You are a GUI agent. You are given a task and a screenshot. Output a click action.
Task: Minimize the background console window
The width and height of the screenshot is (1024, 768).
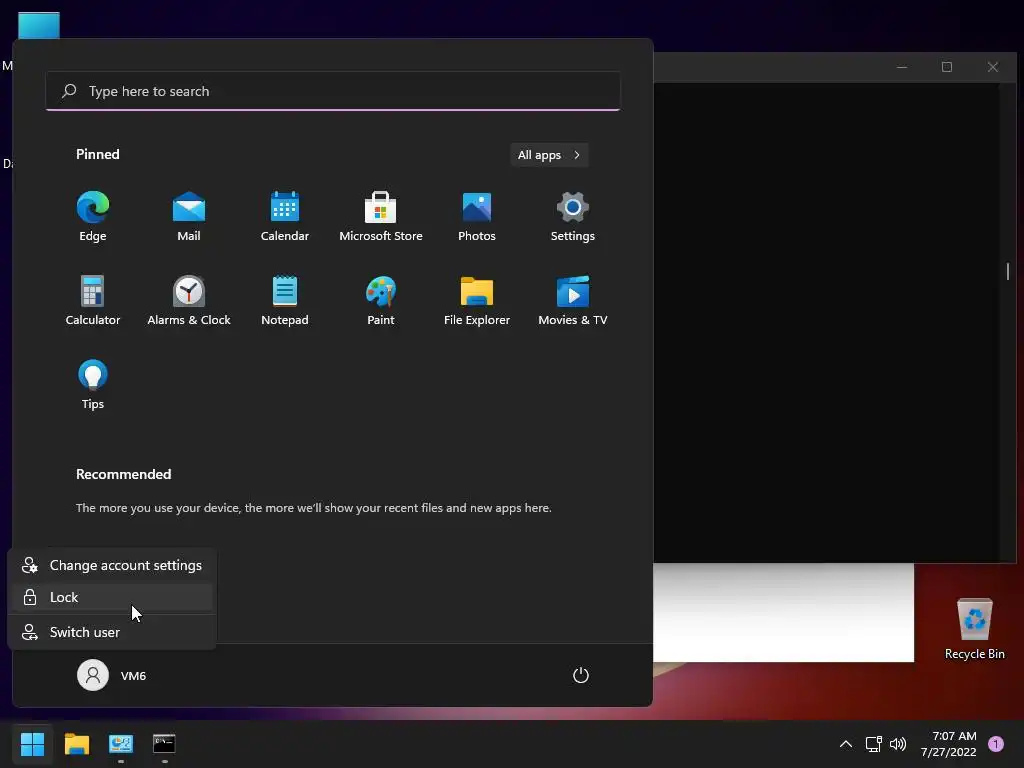[902, 67]
